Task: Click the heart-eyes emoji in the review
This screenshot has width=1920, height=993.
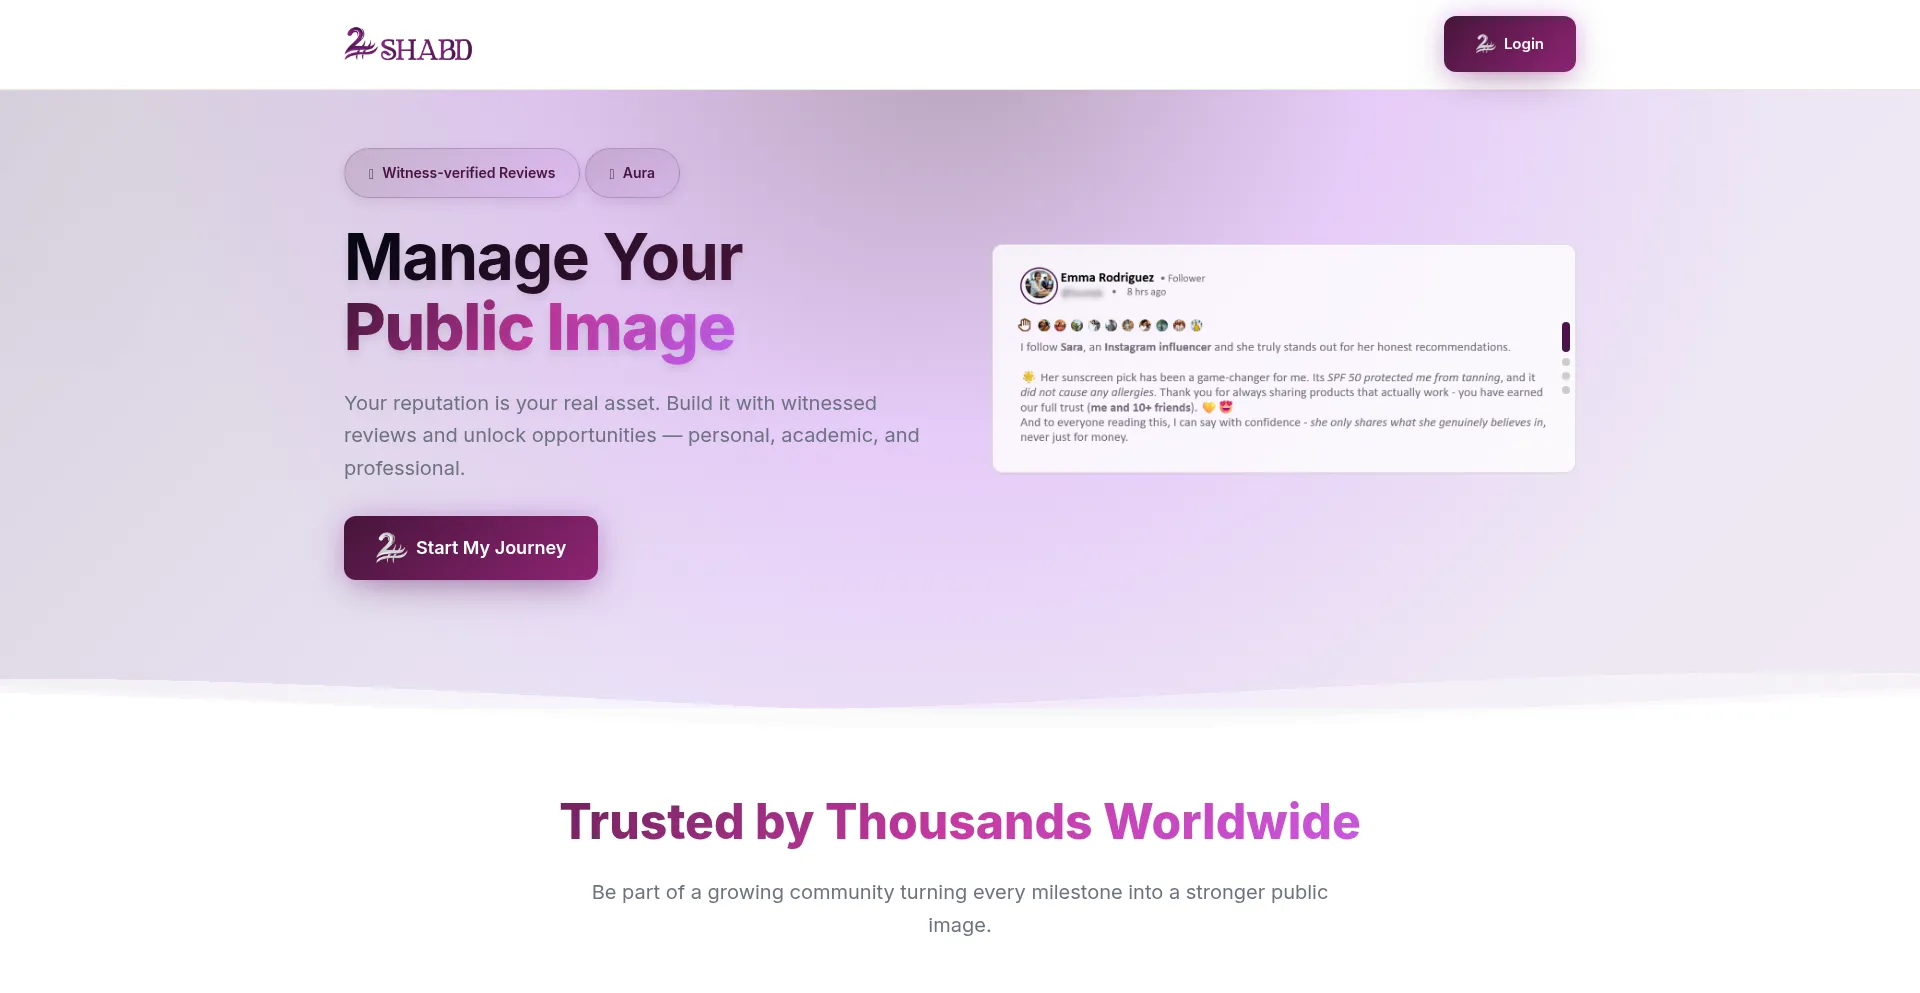Action: click(x=1226, y=407)
